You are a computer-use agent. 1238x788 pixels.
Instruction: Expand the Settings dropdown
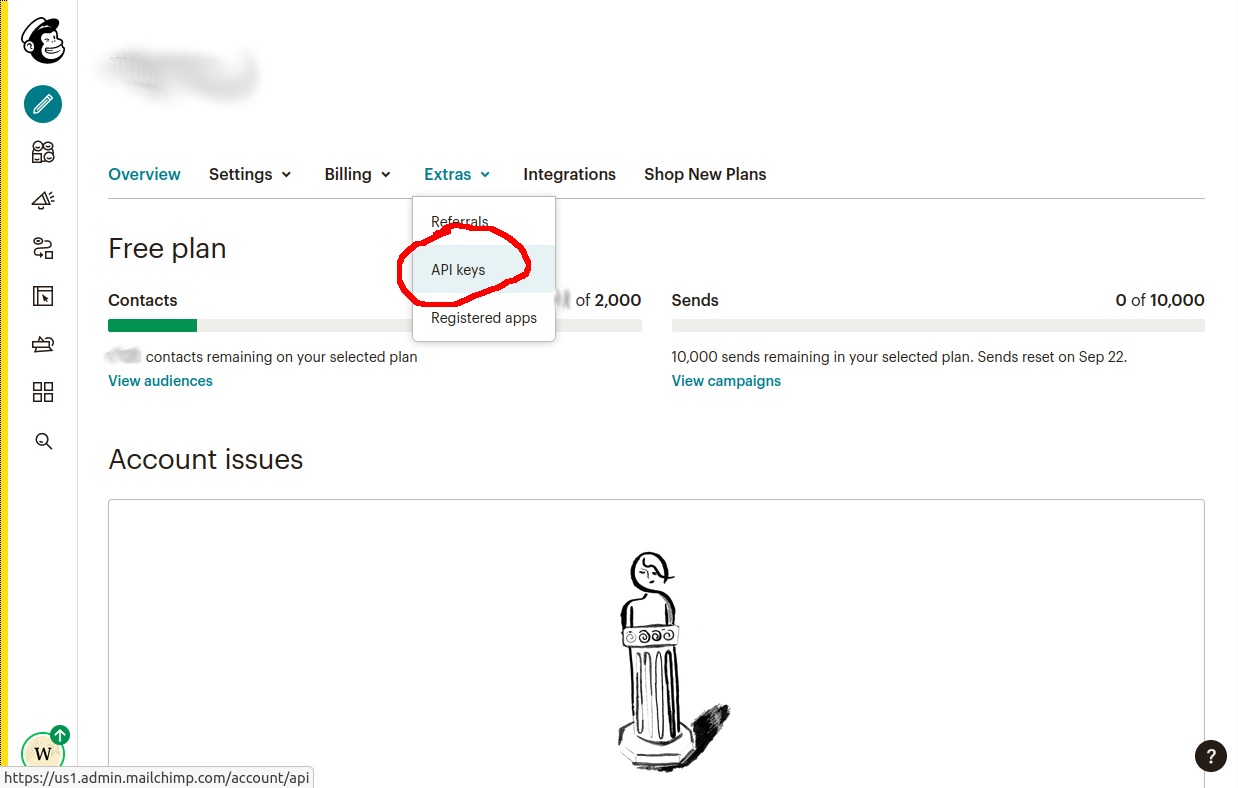250,174
